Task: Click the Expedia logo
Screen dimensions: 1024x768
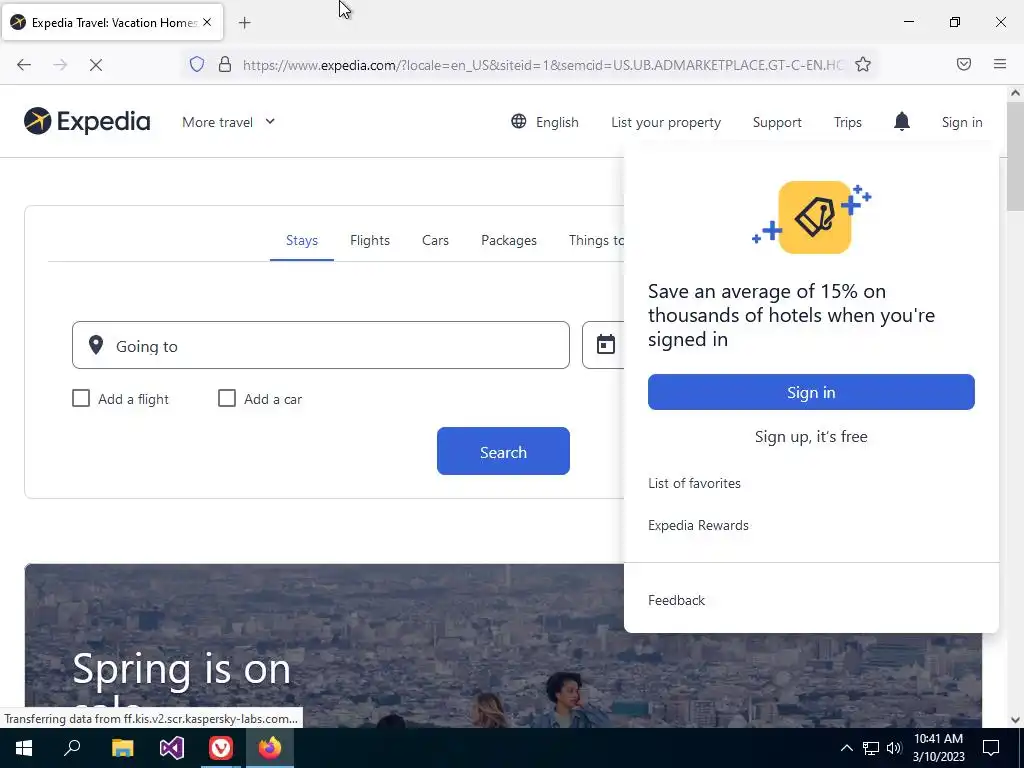Action: point(87,121)
